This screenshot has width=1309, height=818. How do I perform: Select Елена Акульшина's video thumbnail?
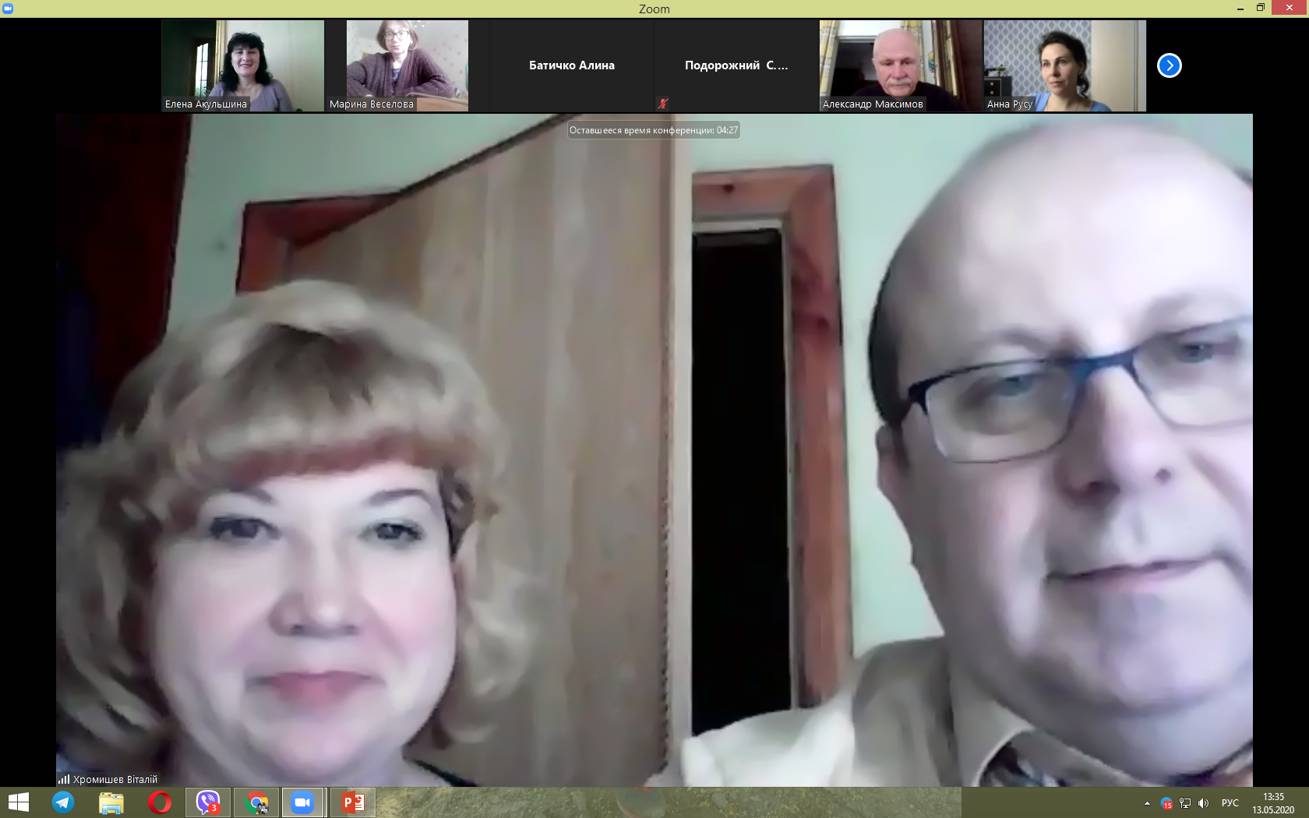(243, 65)
